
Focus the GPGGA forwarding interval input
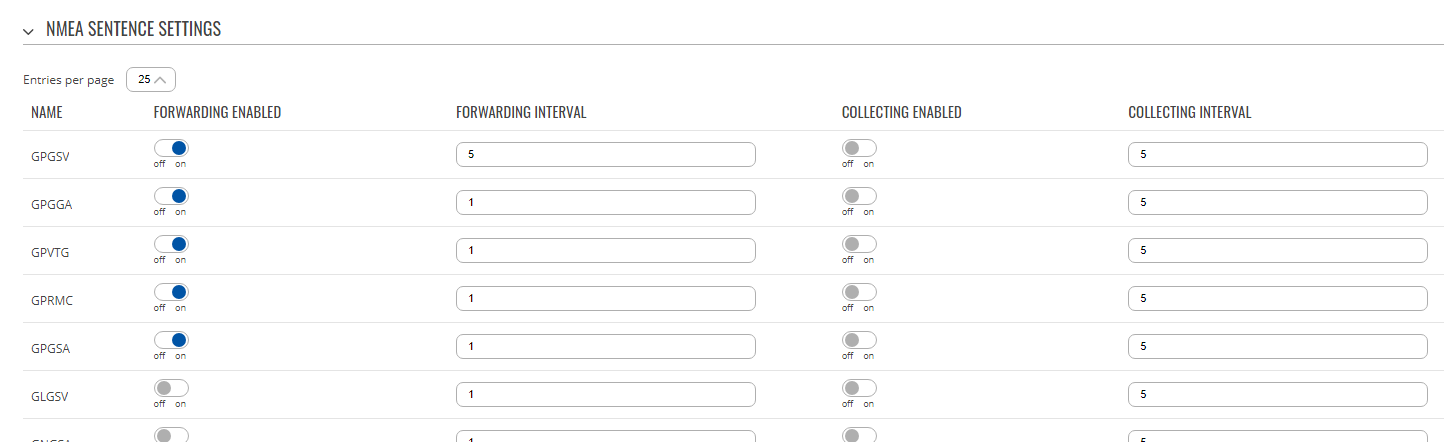(x=605, y=202)
